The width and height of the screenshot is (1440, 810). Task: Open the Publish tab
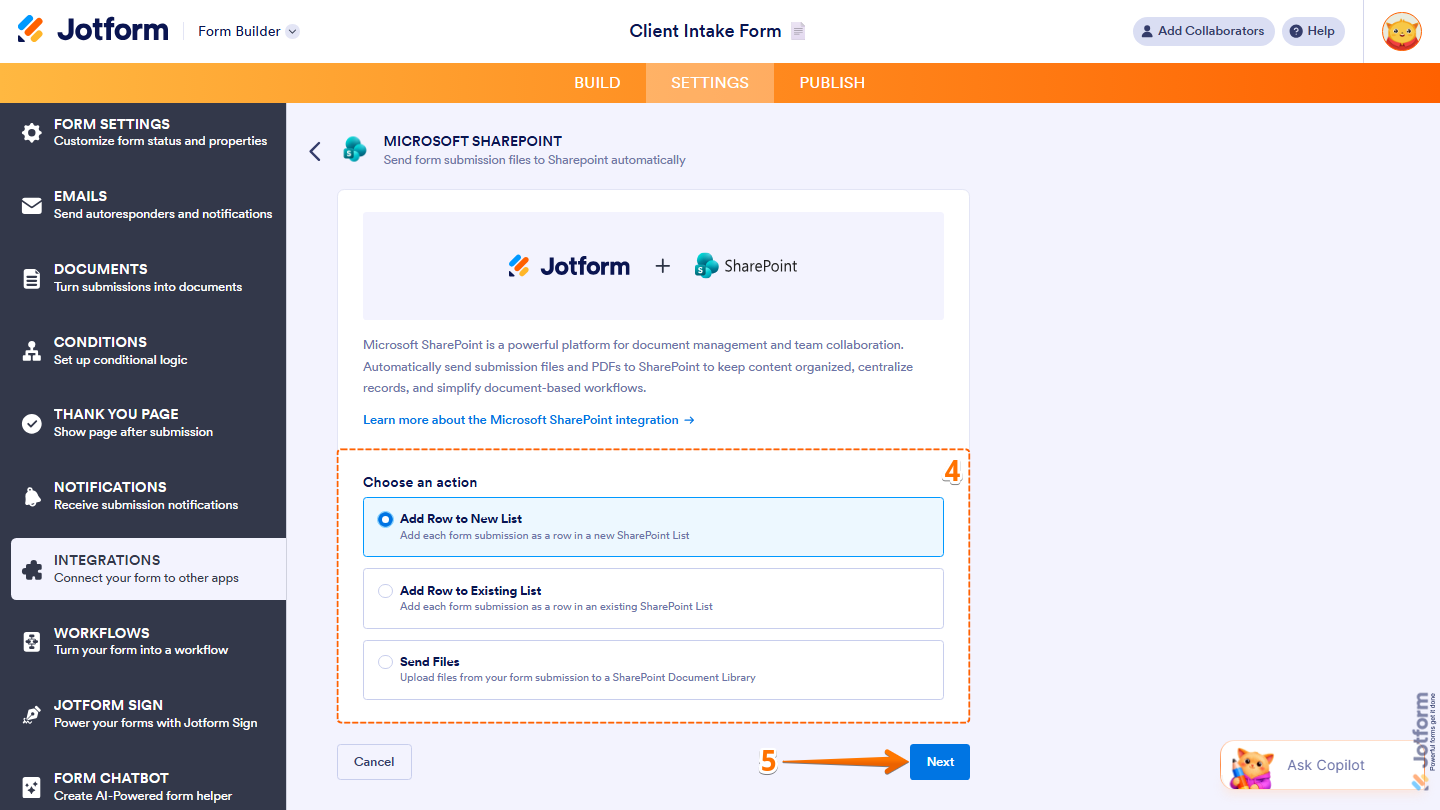831,83
